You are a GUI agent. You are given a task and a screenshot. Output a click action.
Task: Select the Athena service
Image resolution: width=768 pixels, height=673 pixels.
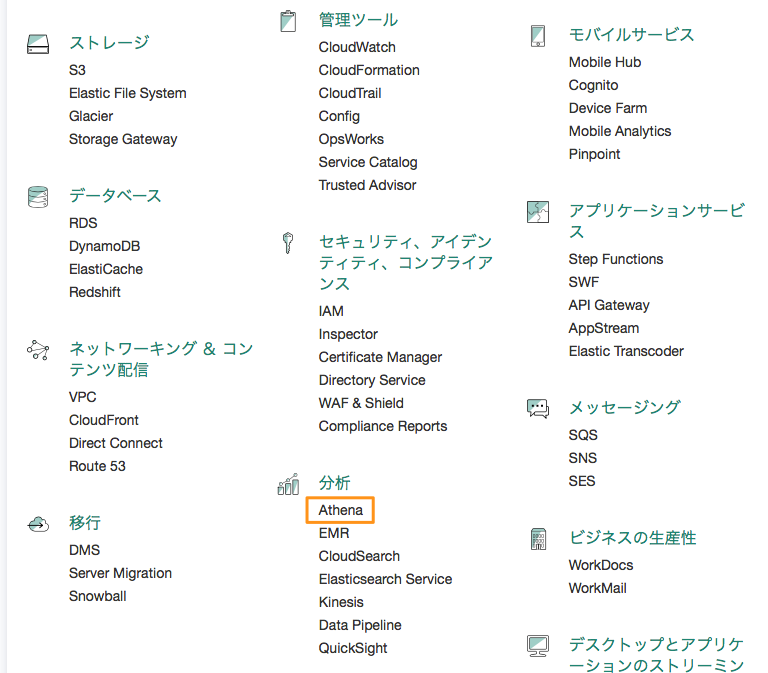(340, 510)
